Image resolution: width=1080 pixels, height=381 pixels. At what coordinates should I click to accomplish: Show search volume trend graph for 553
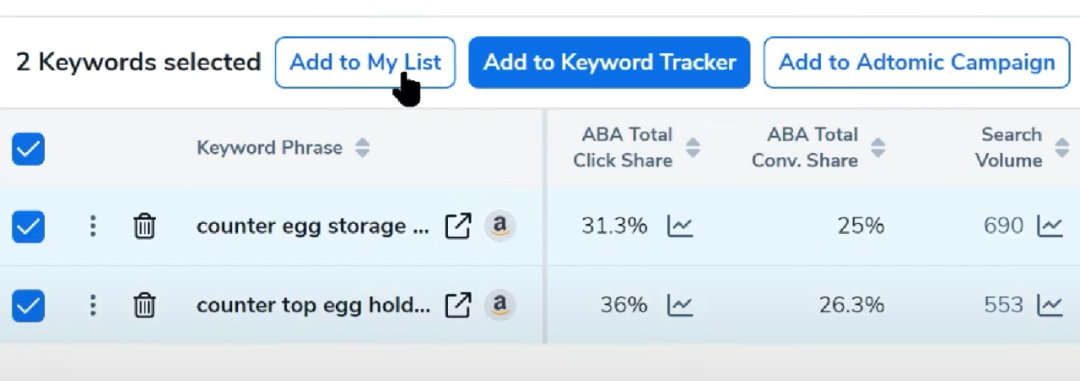click(x=1050, y=305)
